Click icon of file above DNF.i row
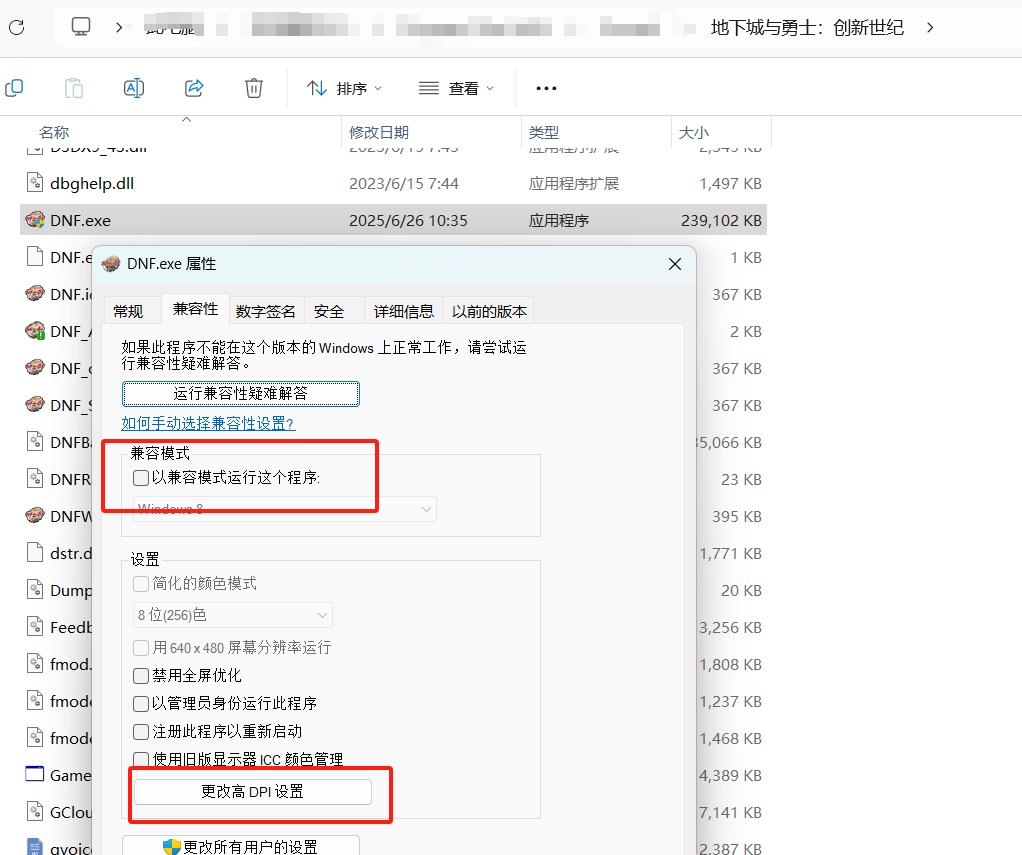The height and width of the screenshot is (855, 1022). (35, 256)
